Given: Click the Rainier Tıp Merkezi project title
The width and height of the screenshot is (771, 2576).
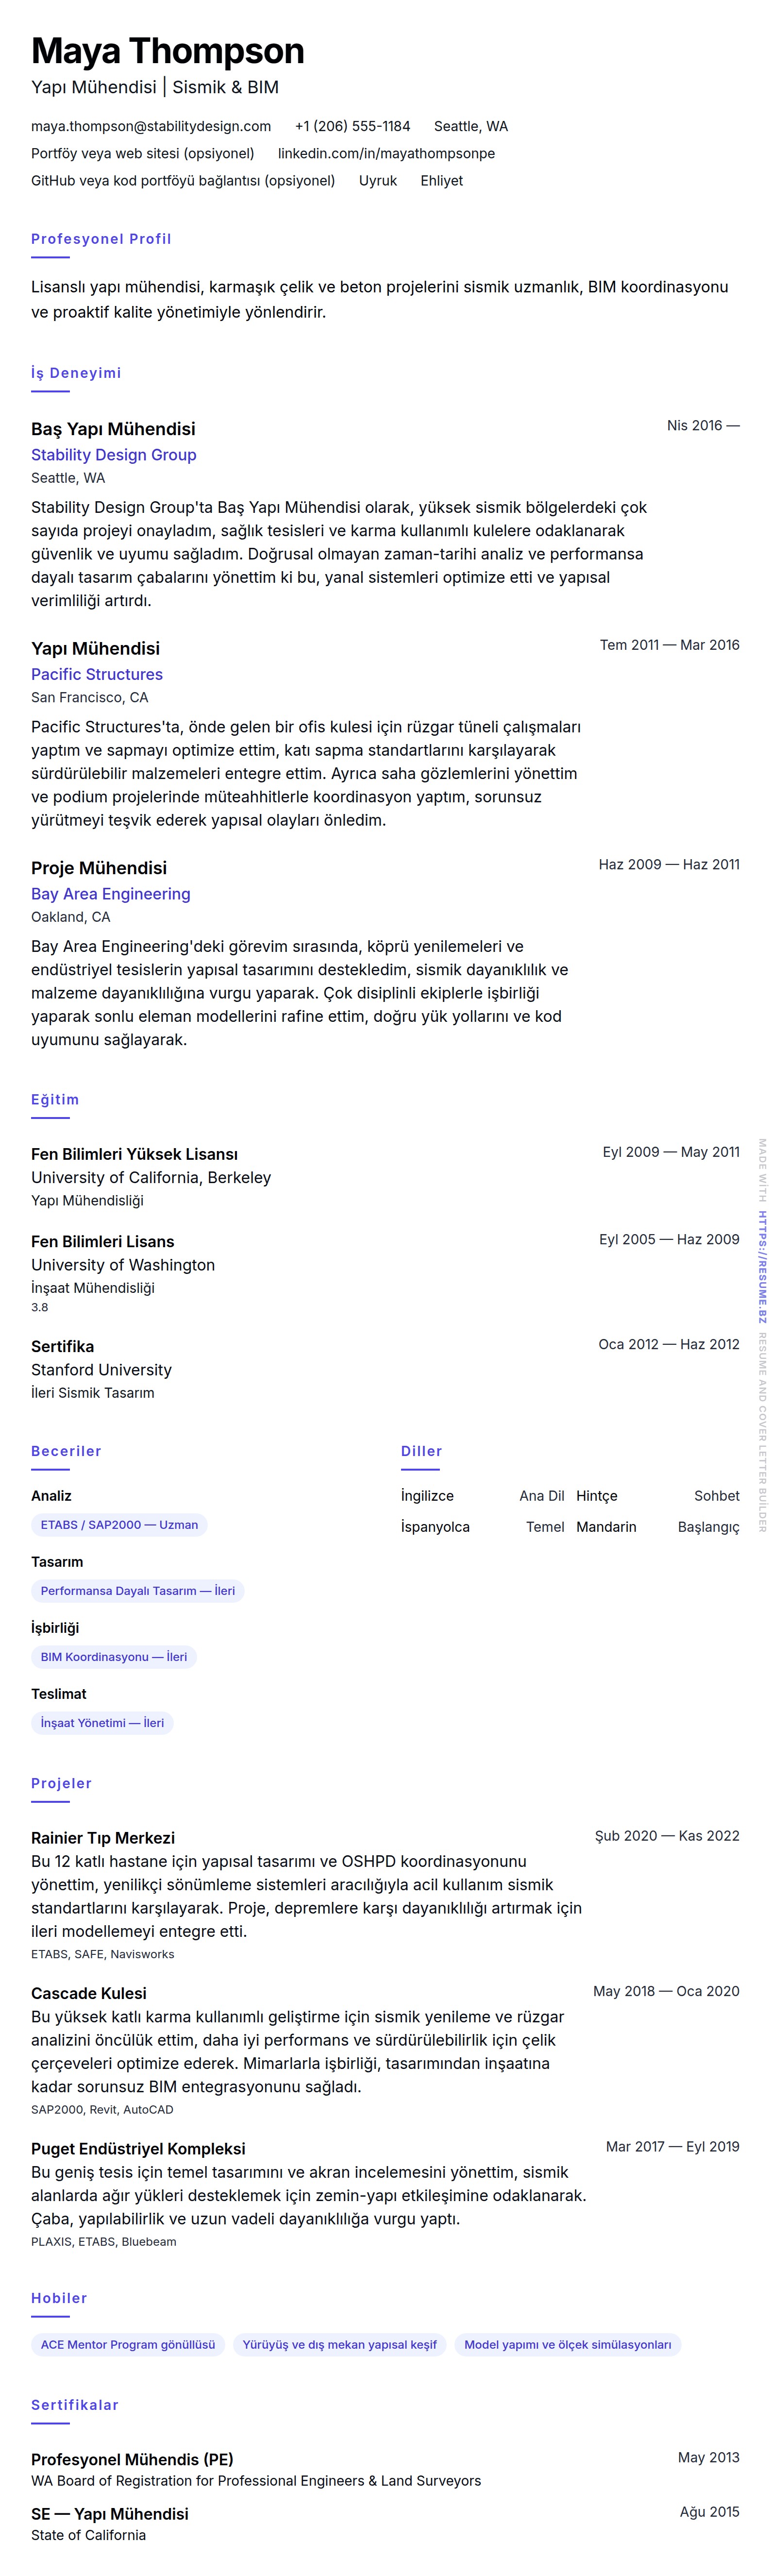Looking at the screenshot, I should click(x=103, y=1837).
